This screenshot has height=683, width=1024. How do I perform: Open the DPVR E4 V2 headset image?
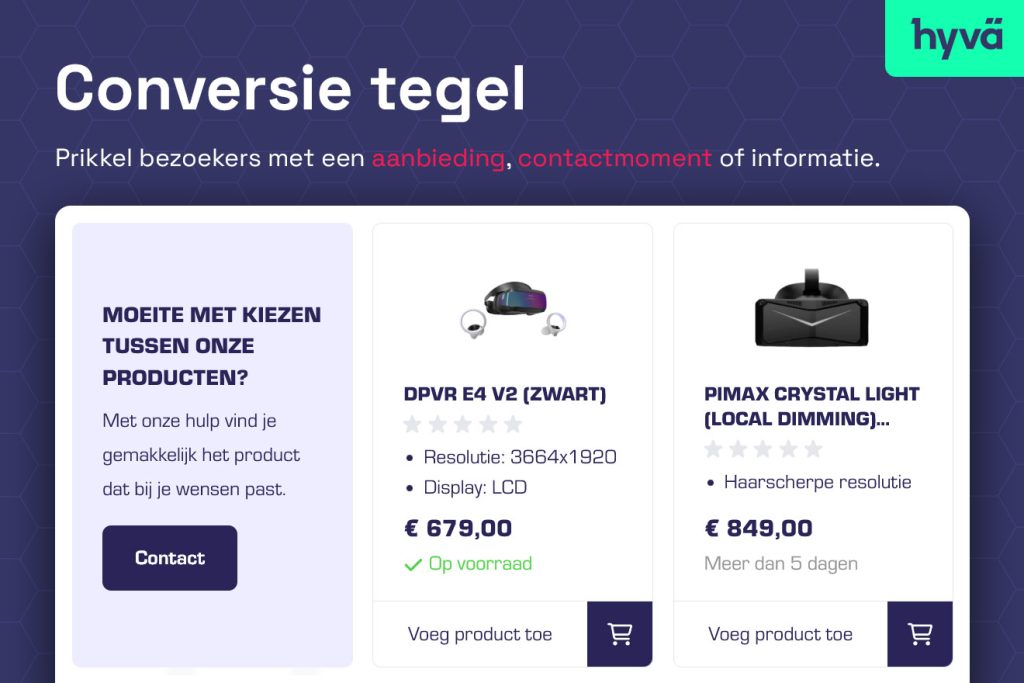[513, 307]
